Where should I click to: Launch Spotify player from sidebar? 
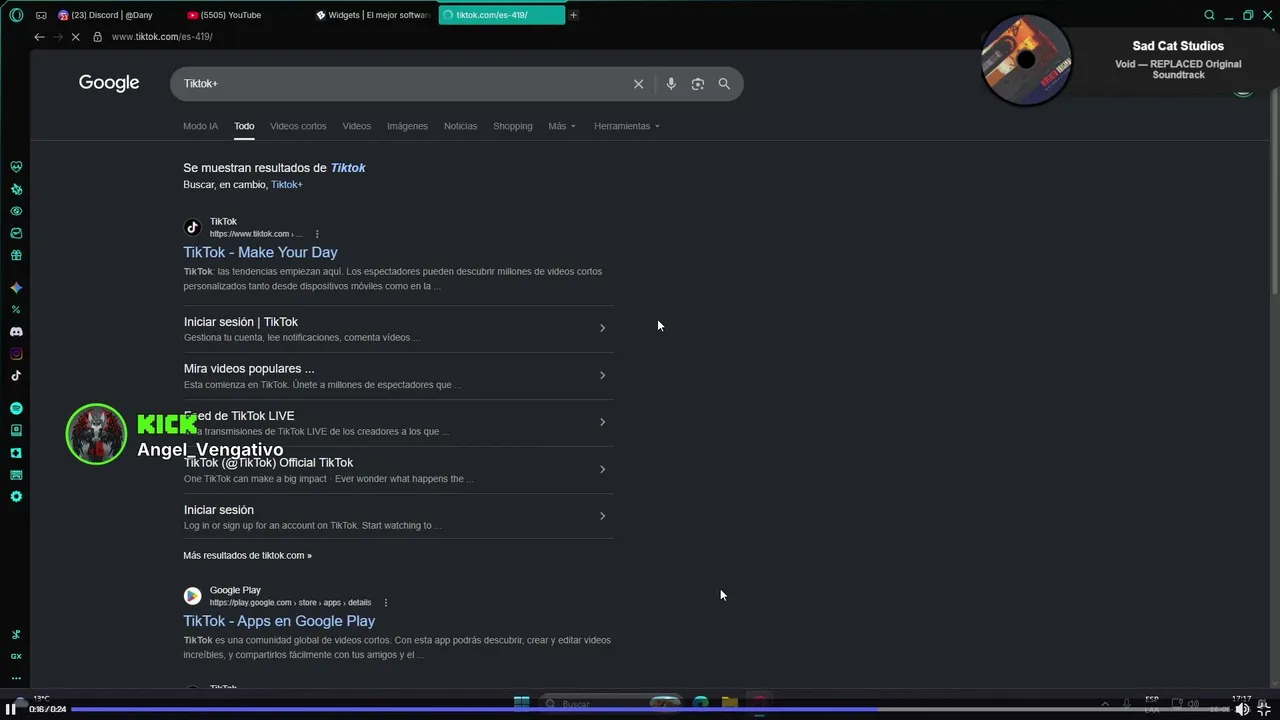click(x=16, y=408)
